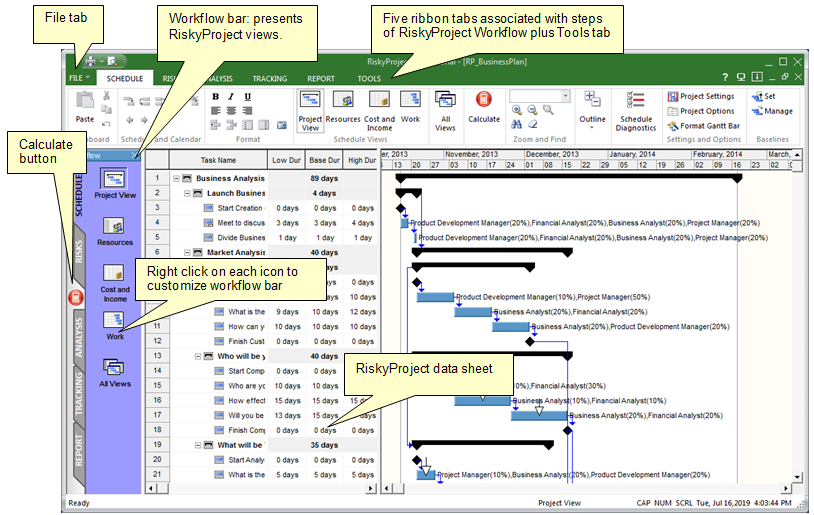Select the vertical REPORT workflow tab
The image size is (814, 515).
pos(78,451)
